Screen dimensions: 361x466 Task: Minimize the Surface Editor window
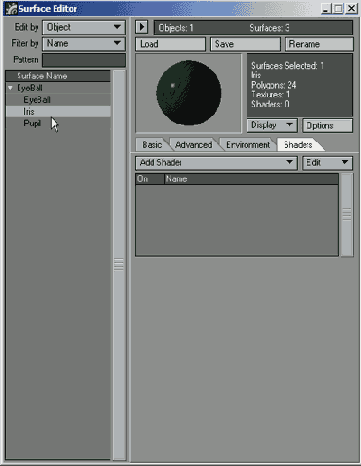pyautogui.click(x=326, y=8)
